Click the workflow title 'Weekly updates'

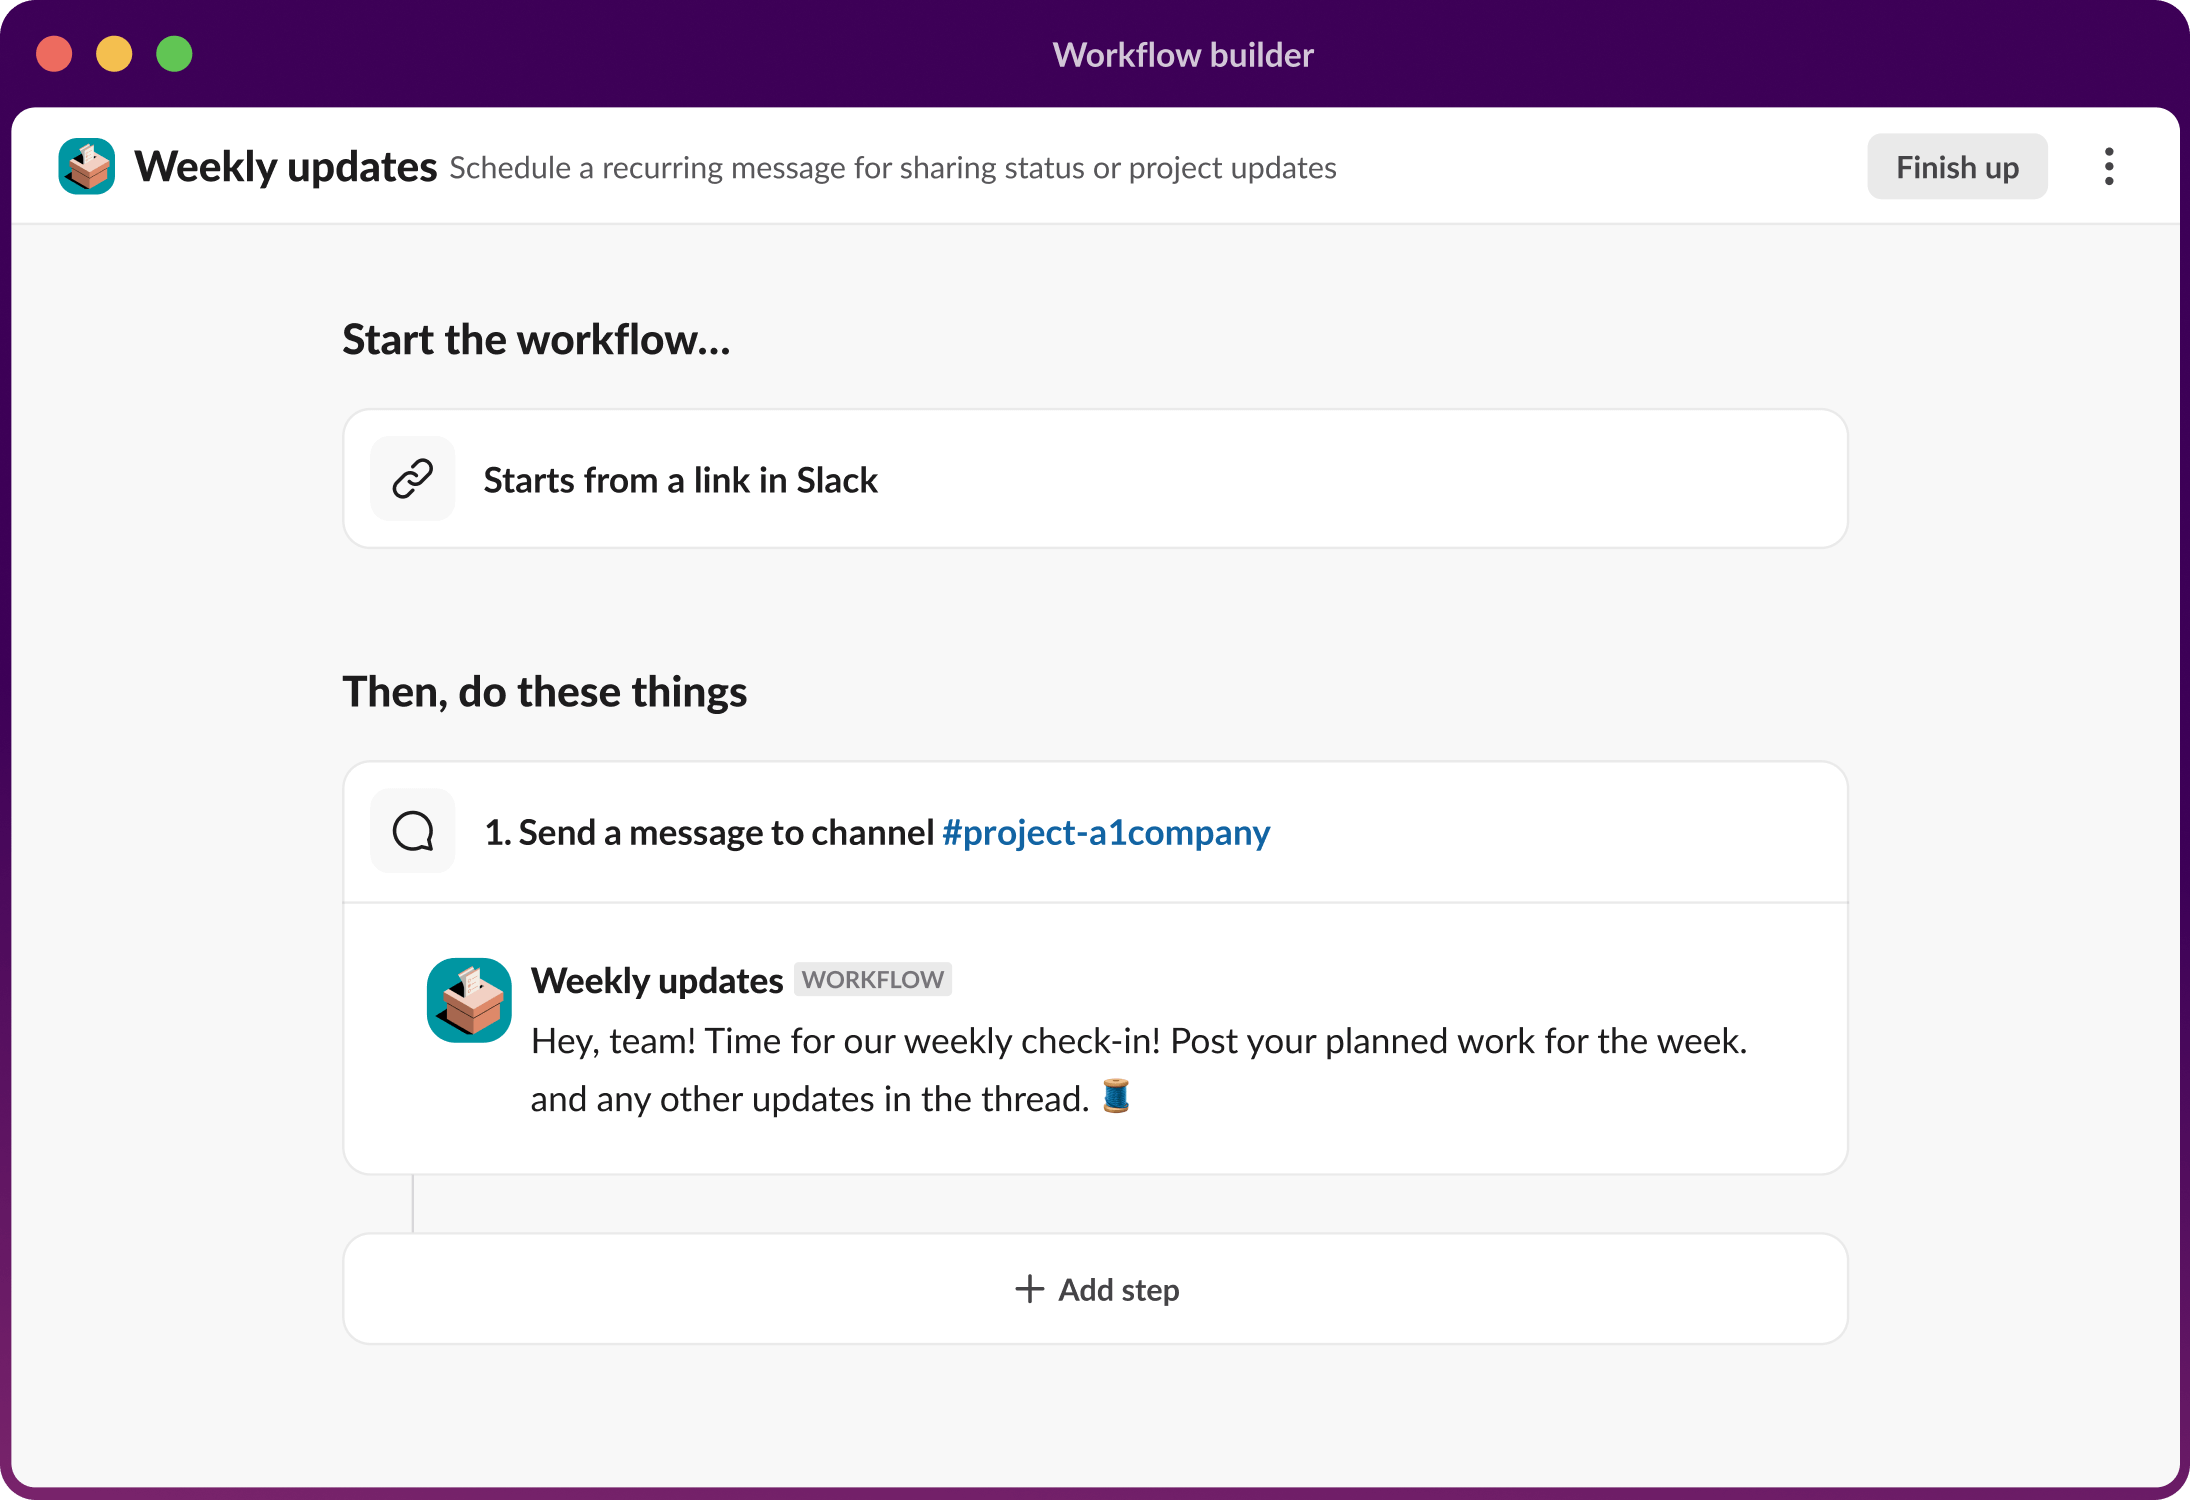coord(286,165)
